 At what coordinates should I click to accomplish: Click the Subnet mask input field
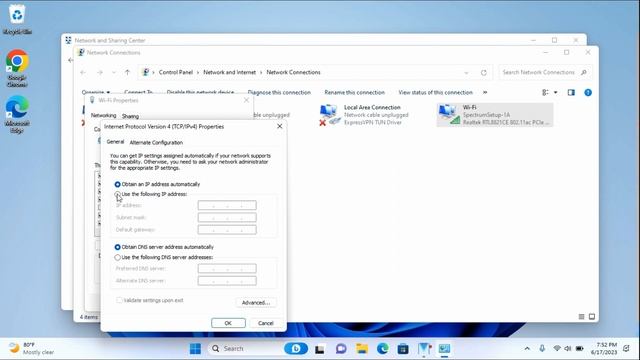[x=227, y=218]
